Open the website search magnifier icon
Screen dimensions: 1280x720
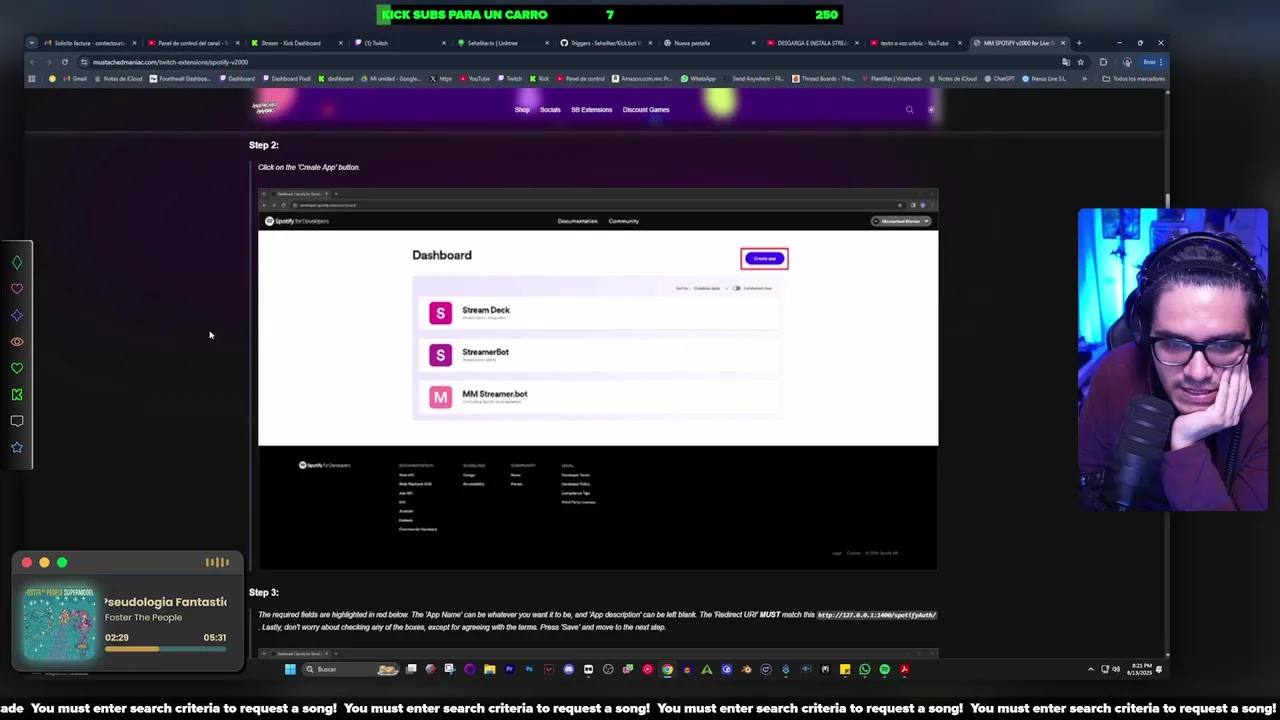point(909,110)
